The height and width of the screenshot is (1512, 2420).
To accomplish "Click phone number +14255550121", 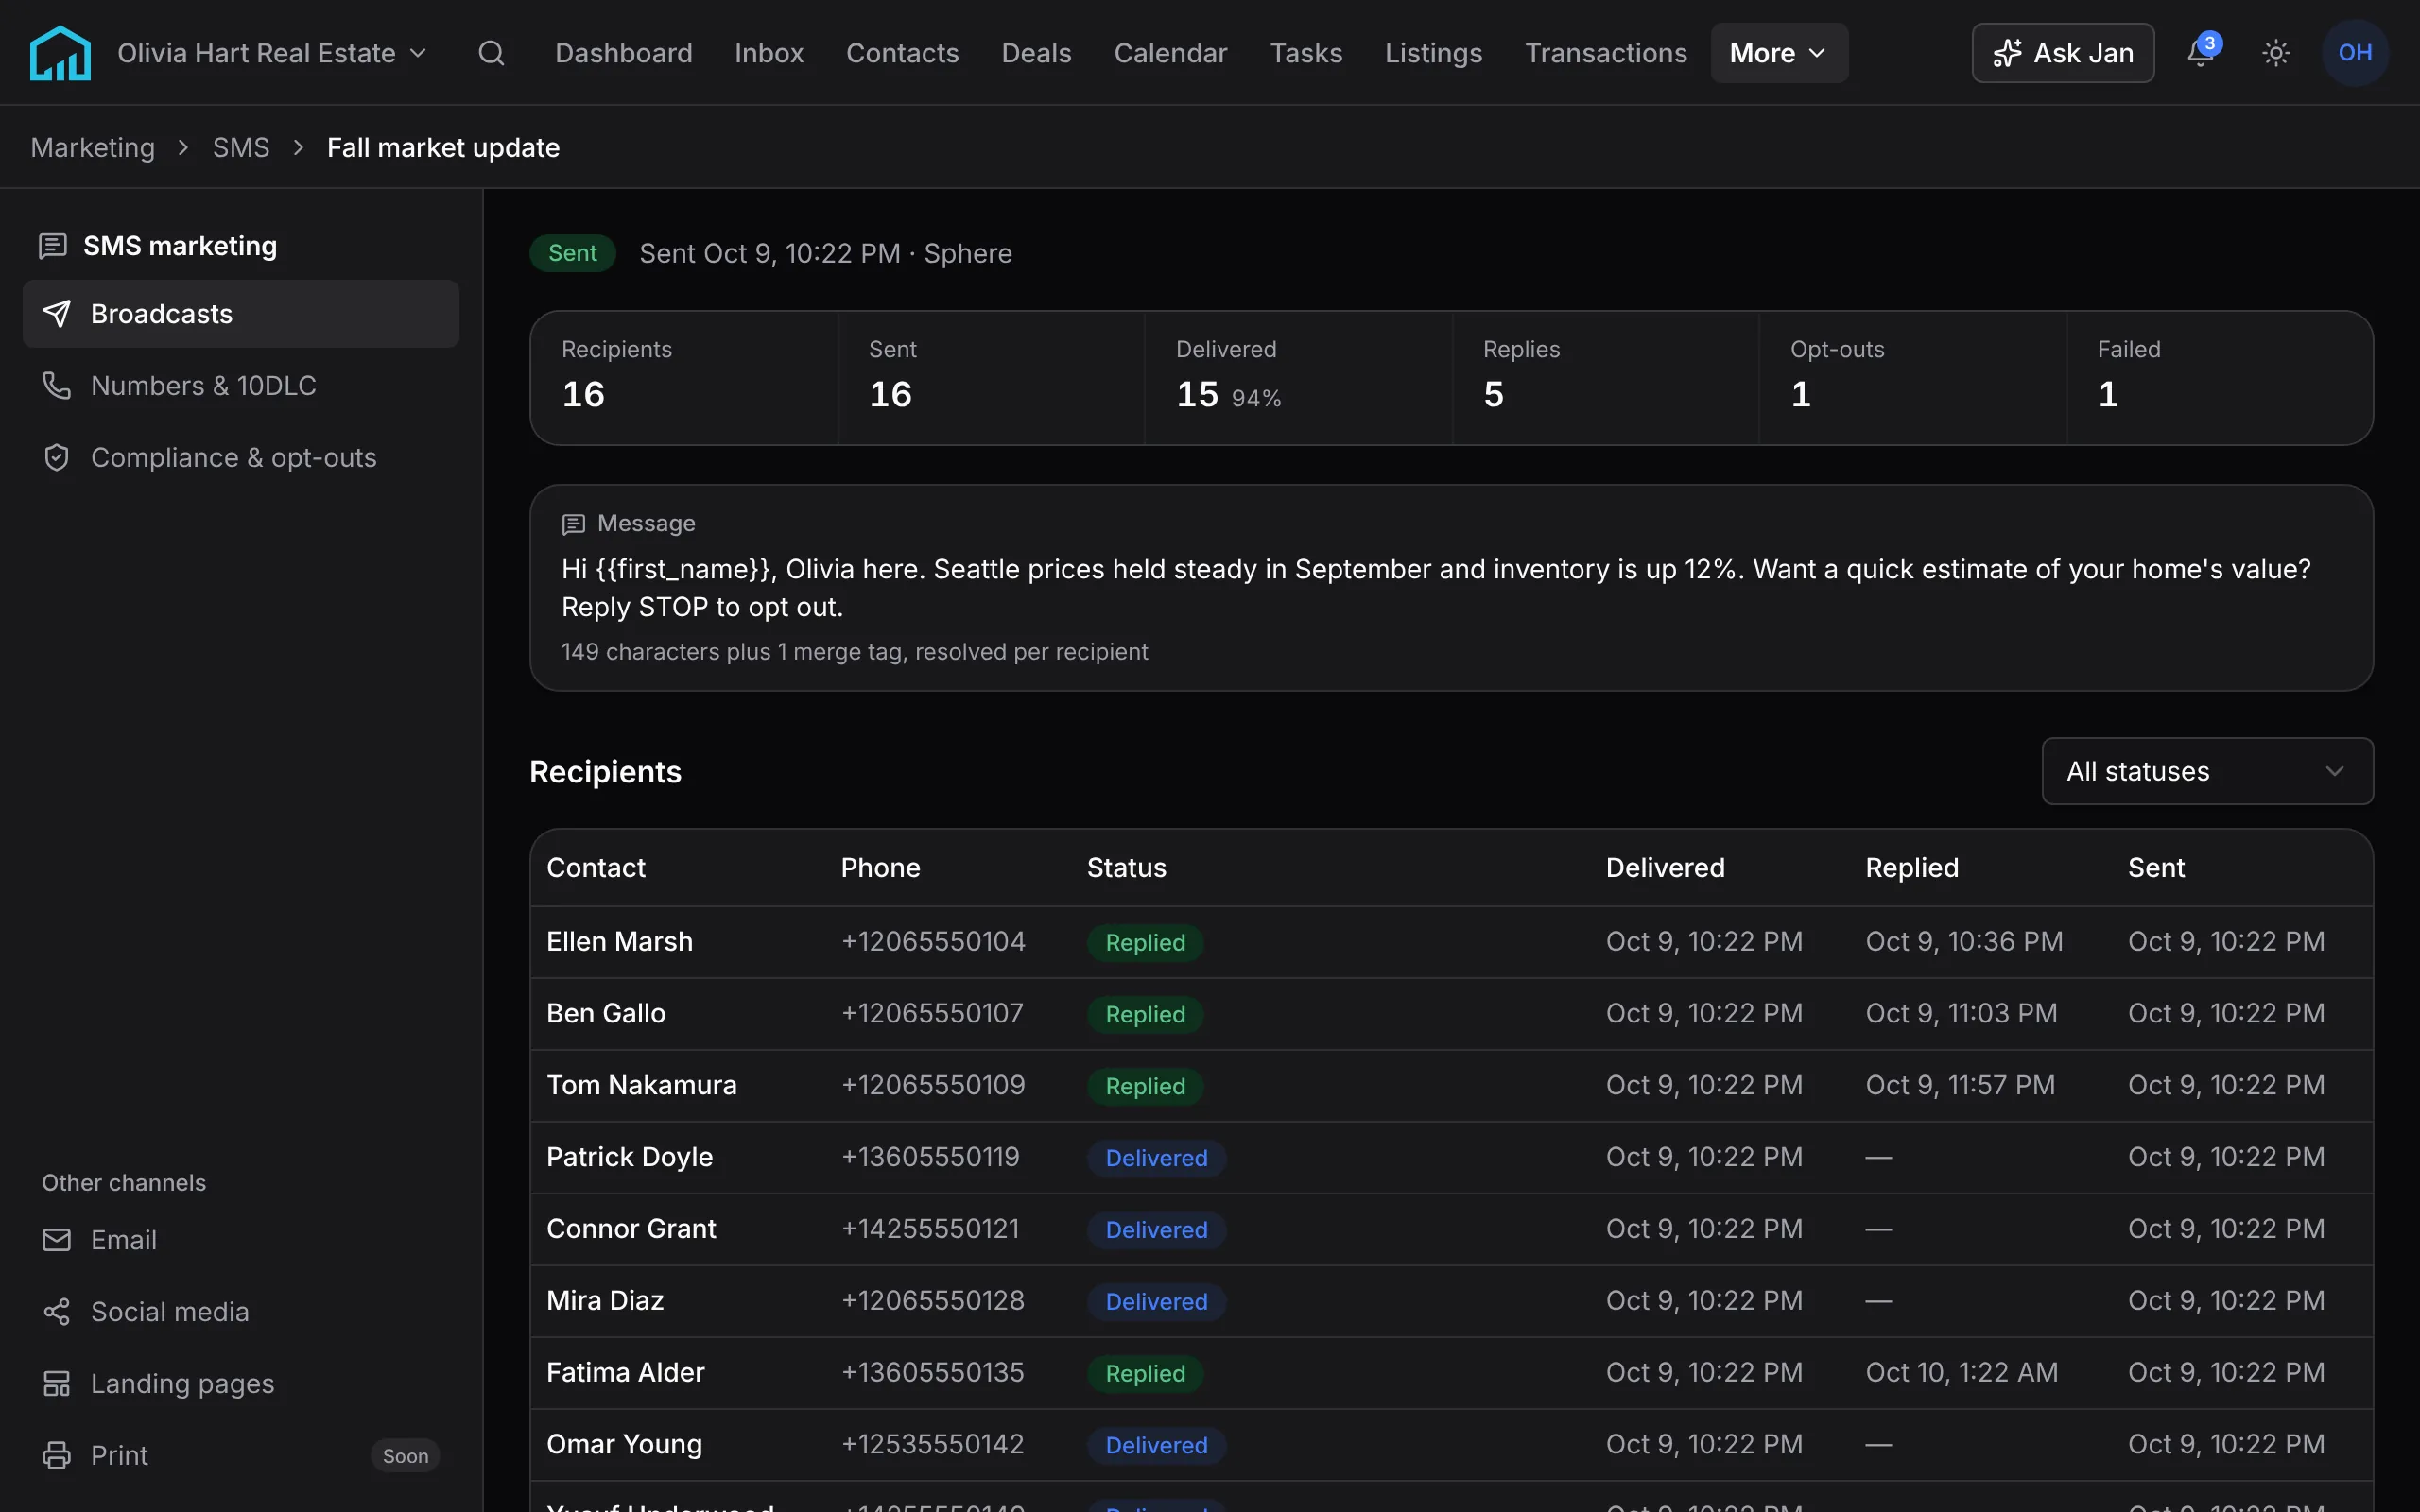I will tap(930, 1229).
